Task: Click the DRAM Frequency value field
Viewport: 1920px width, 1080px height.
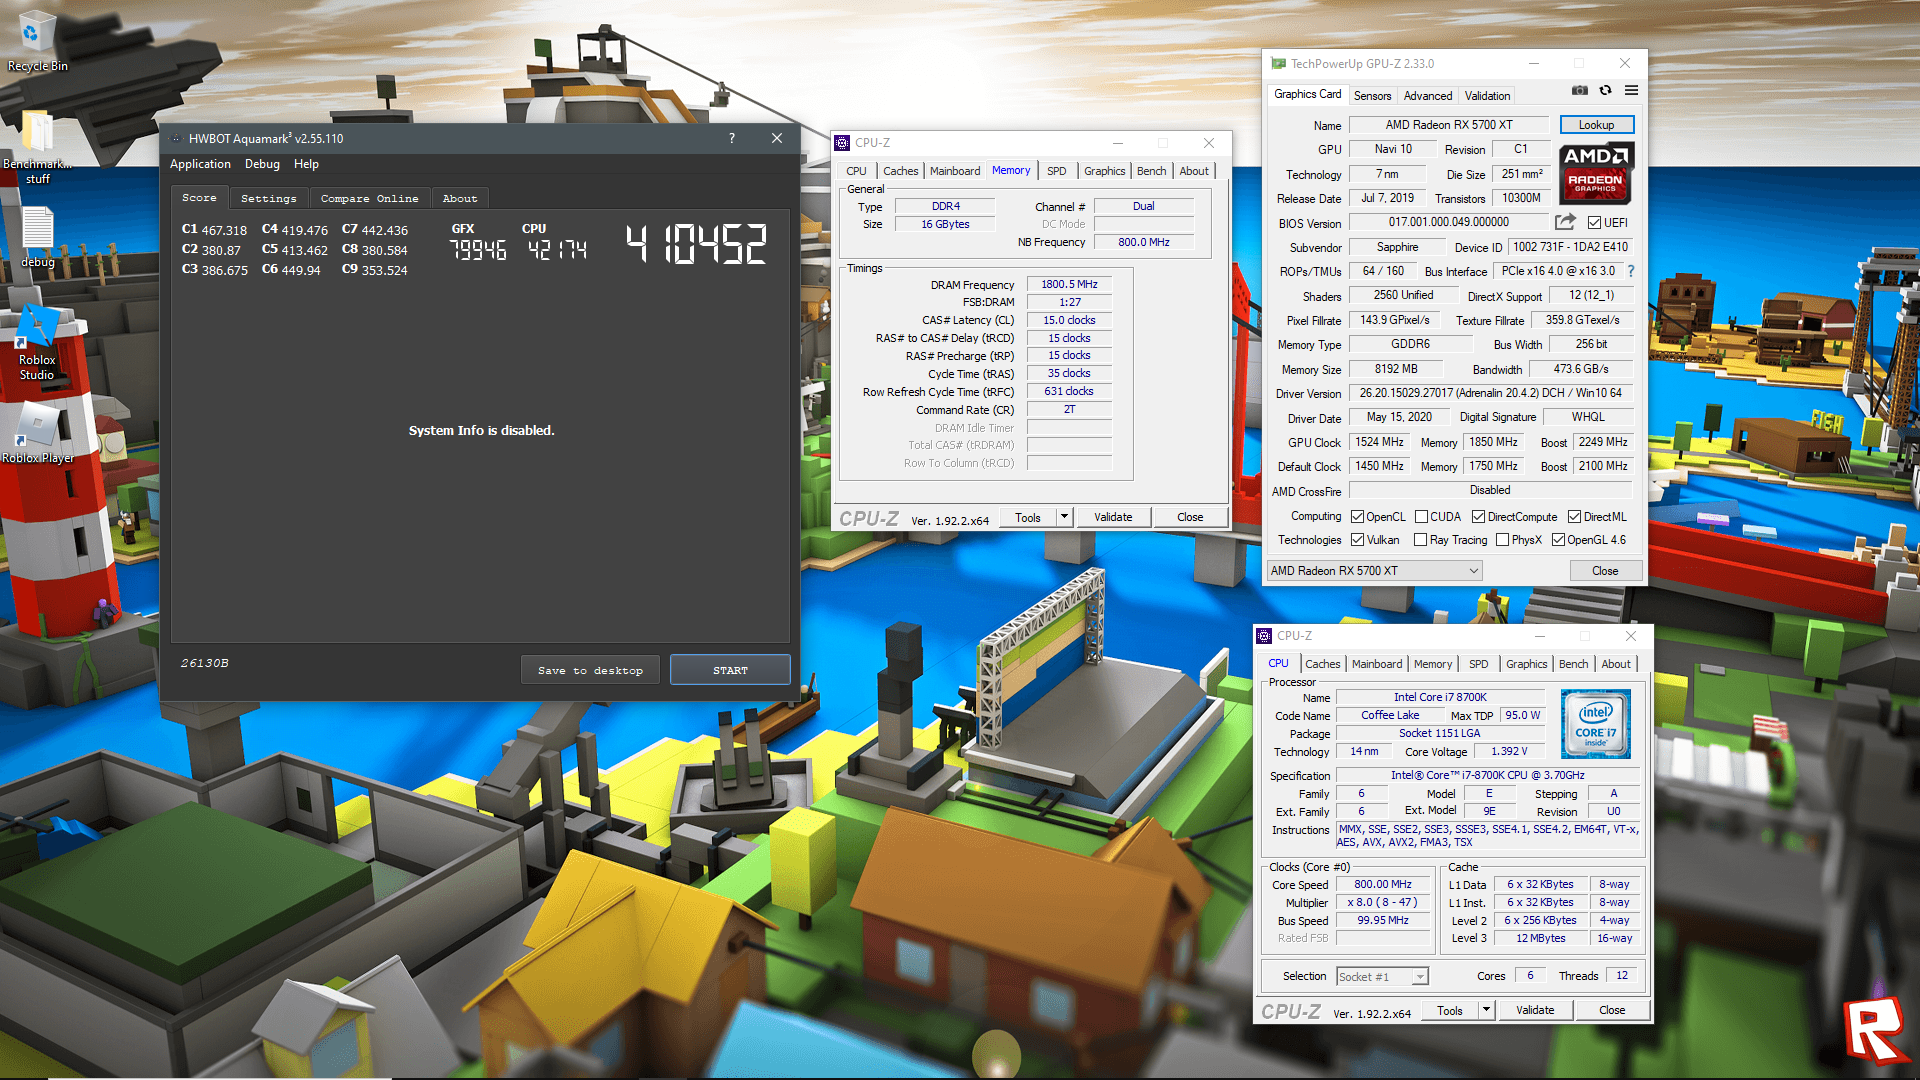Action: 1069,285
